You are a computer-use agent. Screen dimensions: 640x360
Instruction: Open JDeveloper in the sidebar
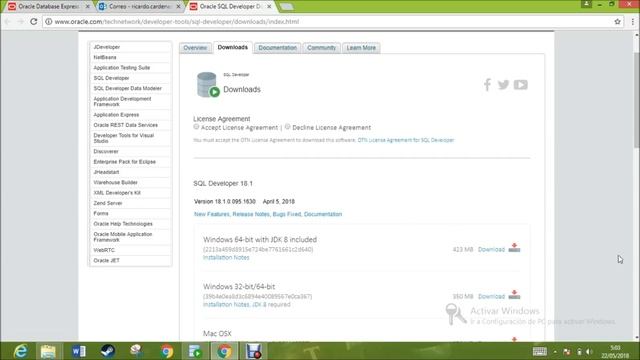point(107,47)
